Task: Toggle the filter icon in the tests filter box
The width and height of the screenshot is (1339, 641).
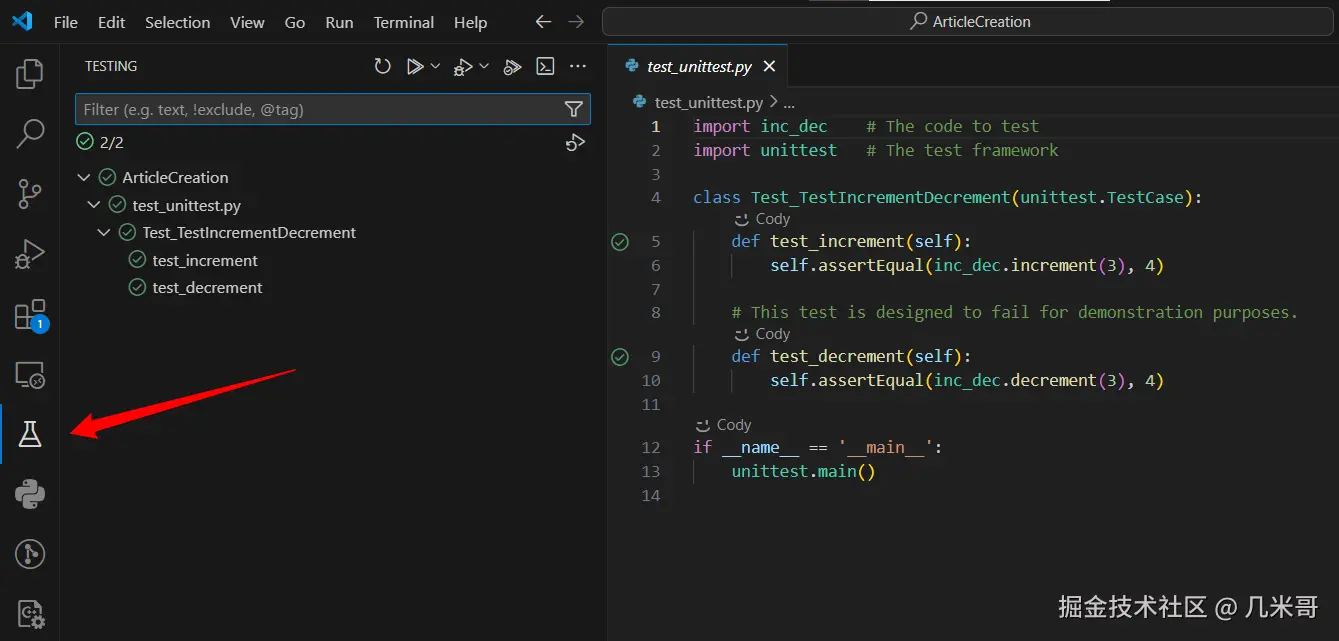Action: (x=573, y=109)
